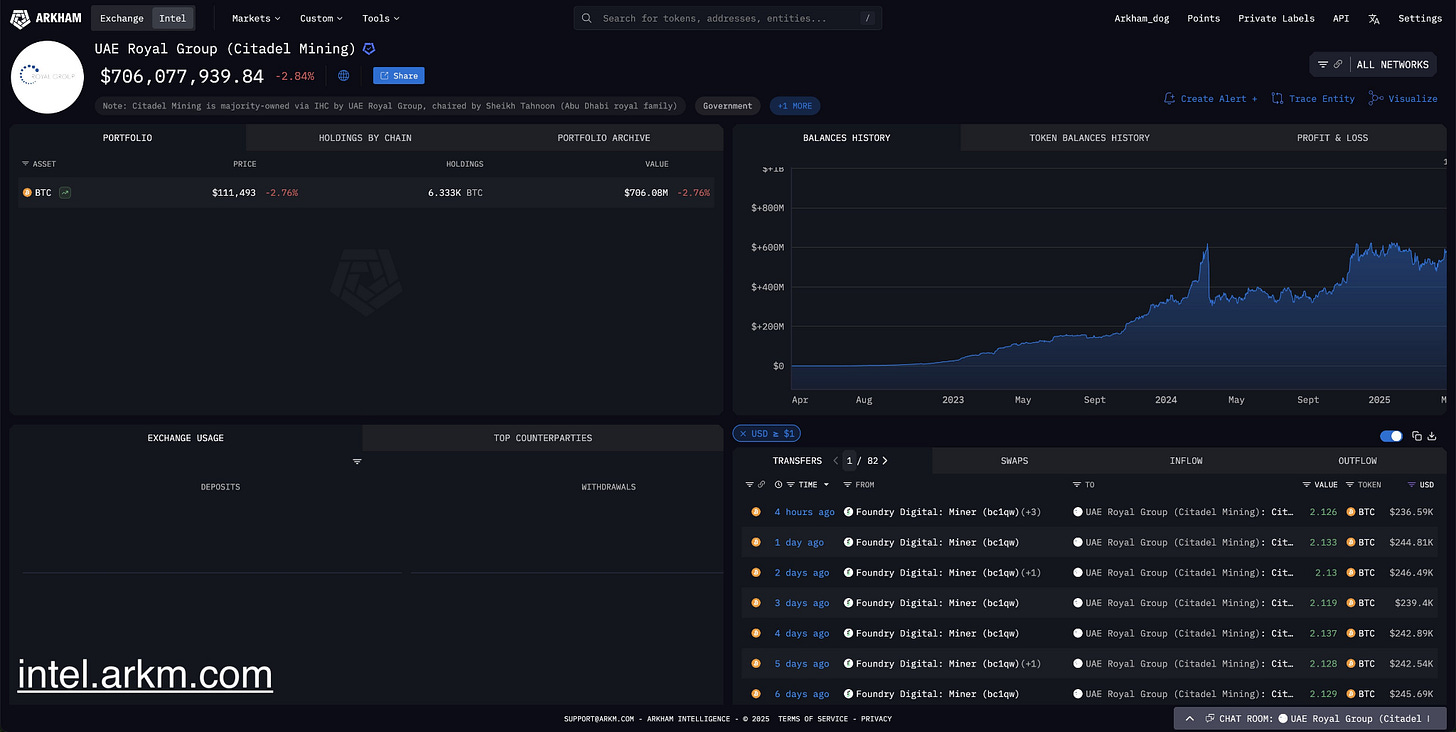Viewport: 1456px width, 732px height.
Task: Expand the (+1) senders on the 2 days ago row
Action: [x=1030, y=573]
